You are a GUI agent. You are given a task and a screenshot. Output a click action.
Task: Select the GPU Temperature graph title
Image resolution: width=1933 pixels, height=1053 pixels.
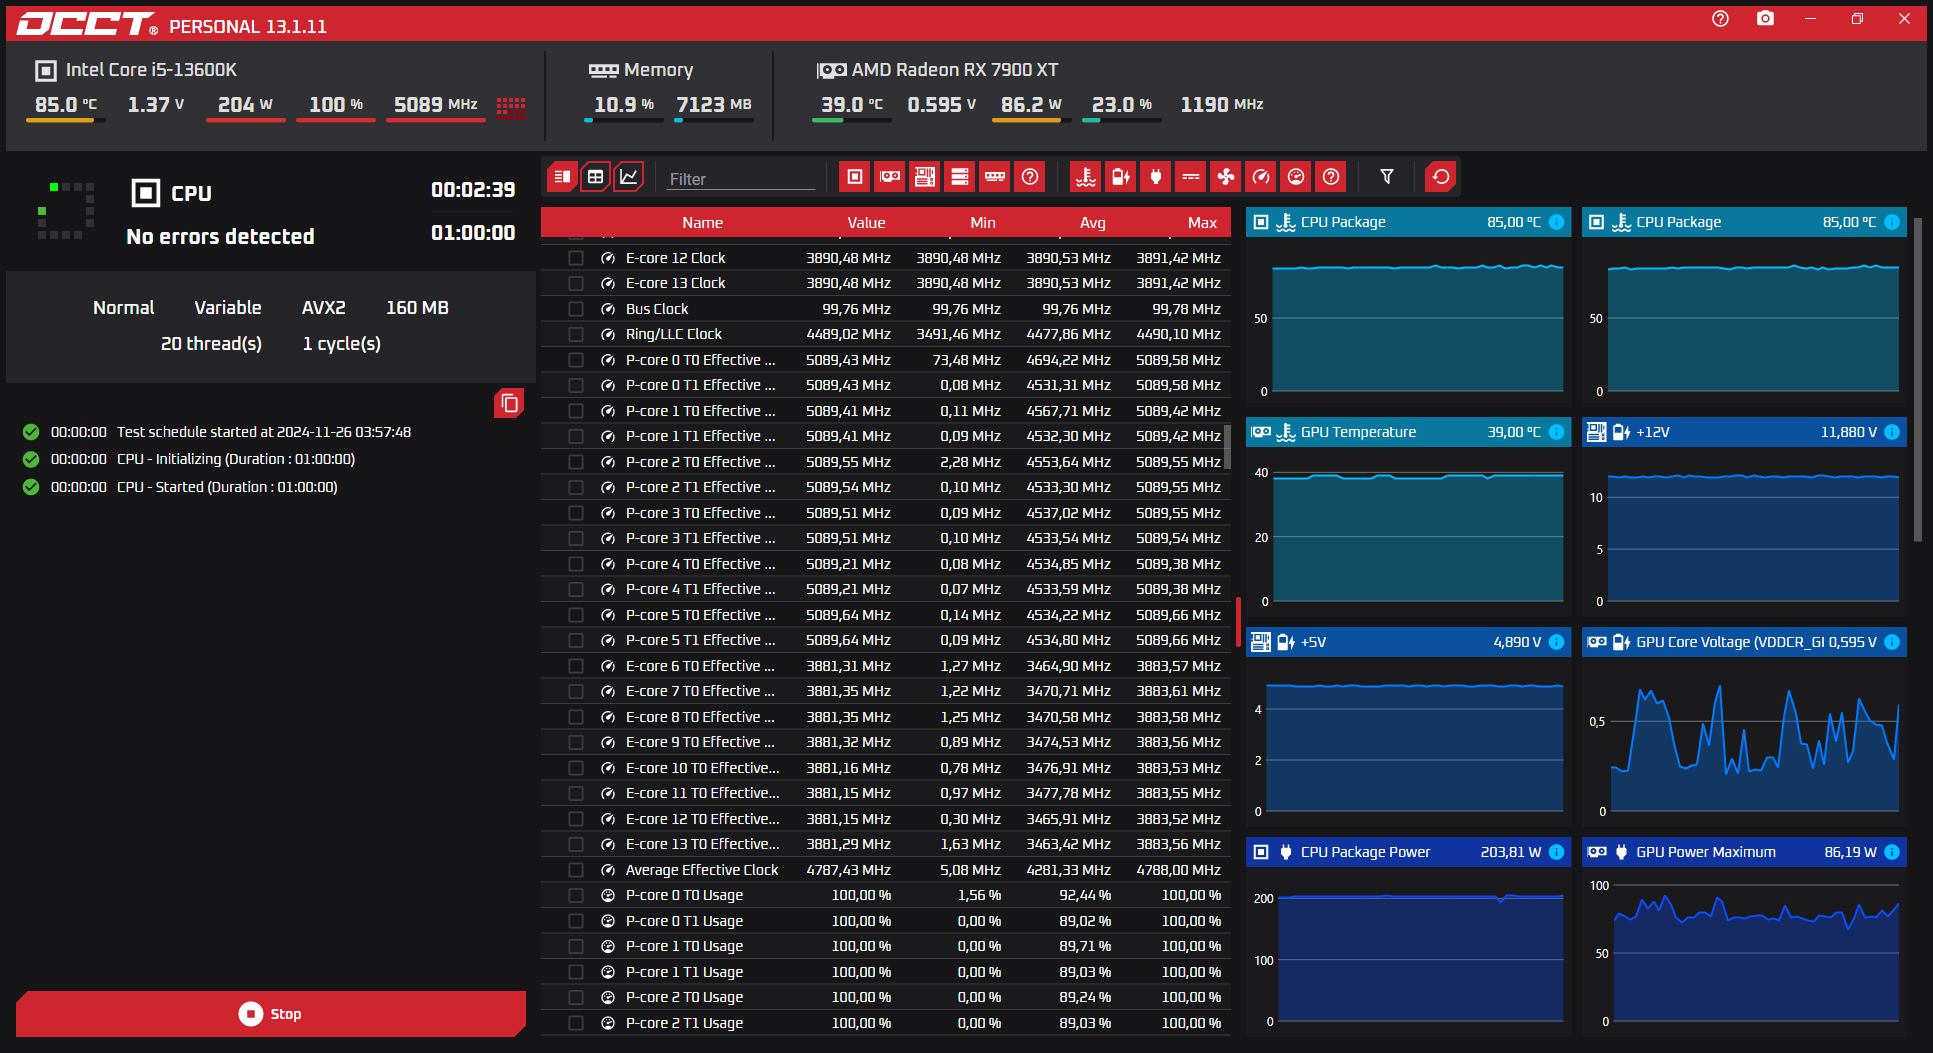click(1358, 432)
